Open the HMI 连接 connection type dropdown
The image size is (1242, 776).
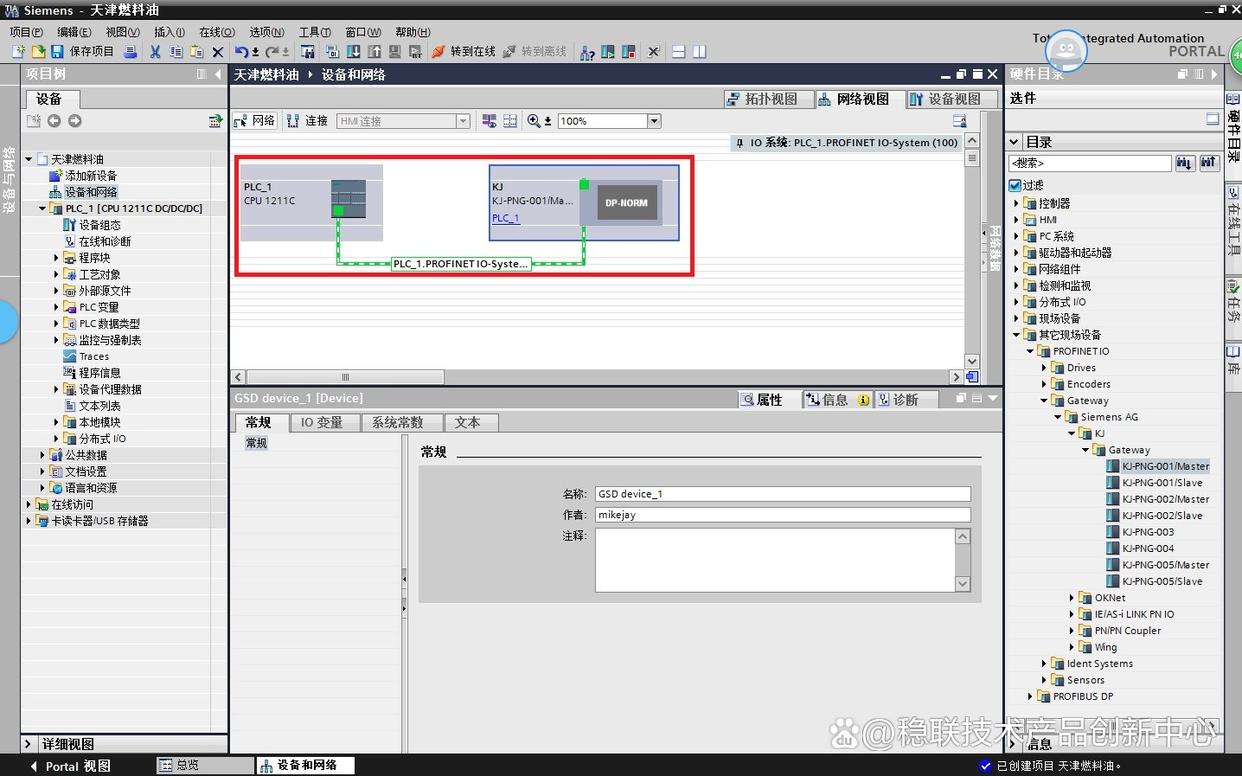coord(463,121)
